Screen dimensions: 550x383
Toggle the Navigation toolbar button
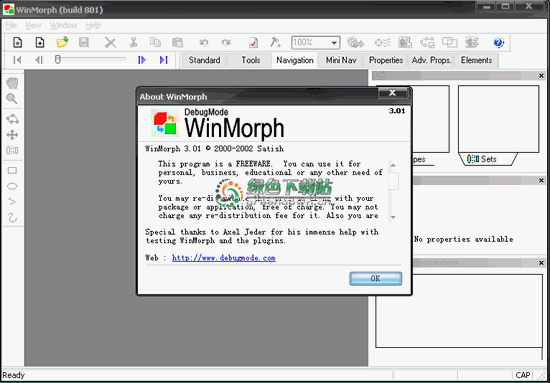(295, 60)
